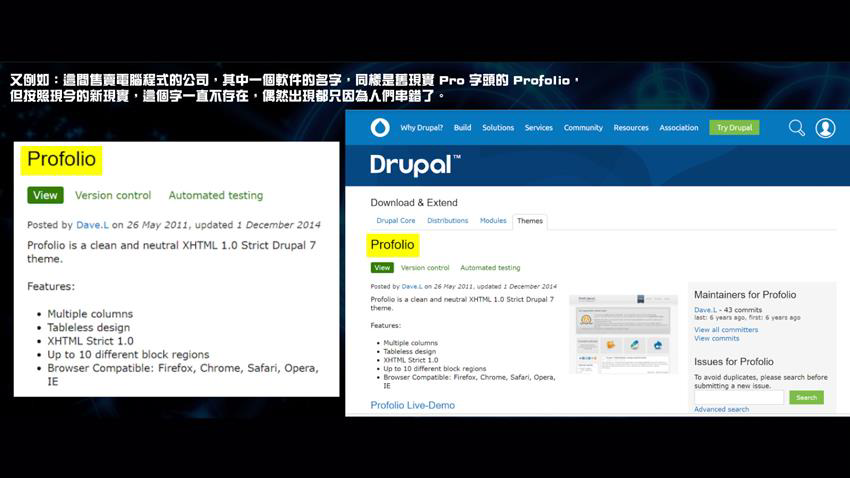Open Version control on the Drupal page
This screenshot has width=850, height=478.
425,268
